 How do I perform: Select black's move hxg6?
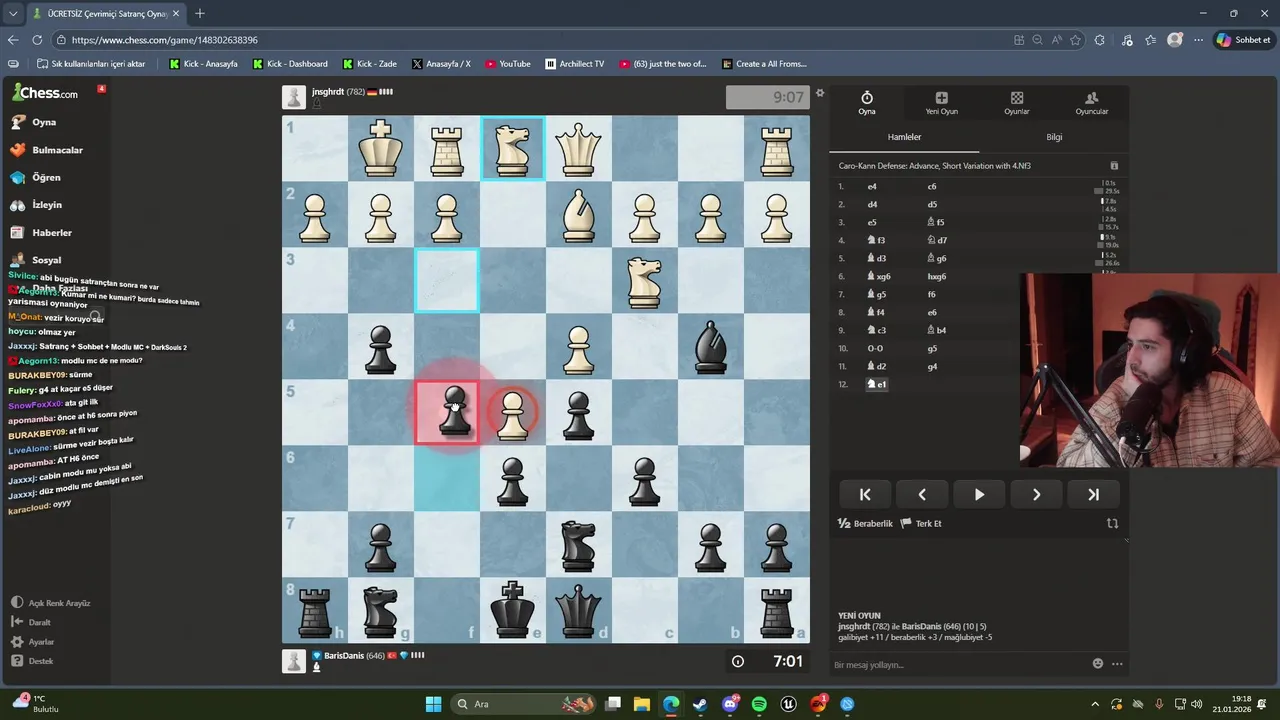click(x=937, y=277)
